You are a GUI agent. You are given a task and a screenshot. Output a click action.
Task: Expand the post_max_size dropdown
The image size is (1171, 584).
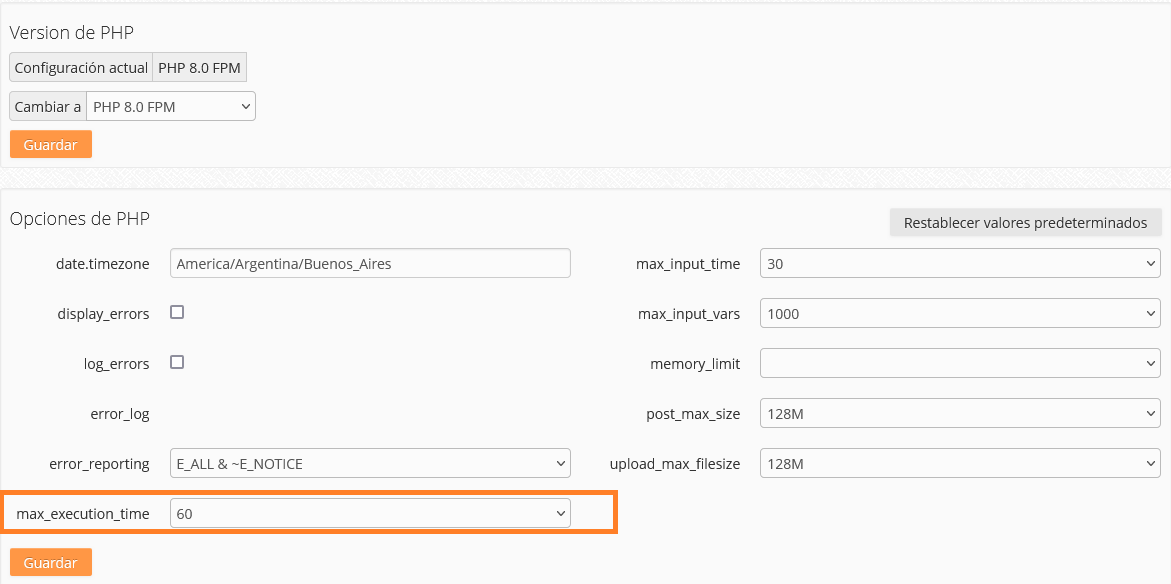pos(960,414)
